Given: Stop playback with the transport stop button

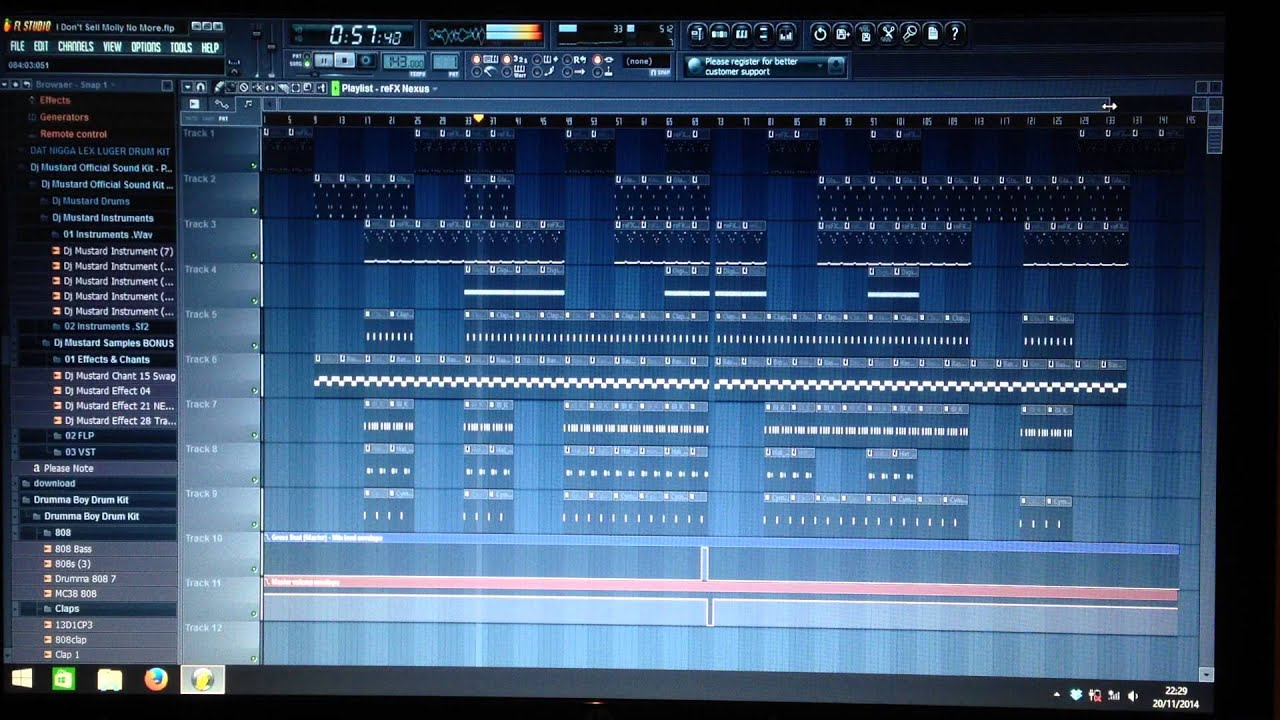Looking at the screenshot, I should pos(344,60).
